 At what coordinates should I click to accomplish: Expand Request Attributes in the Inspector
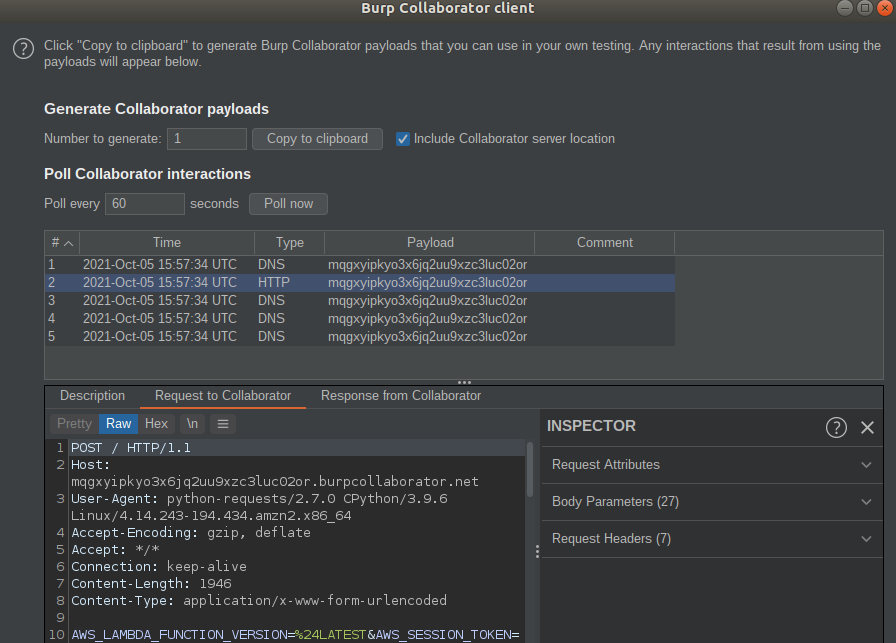(711, 464)
